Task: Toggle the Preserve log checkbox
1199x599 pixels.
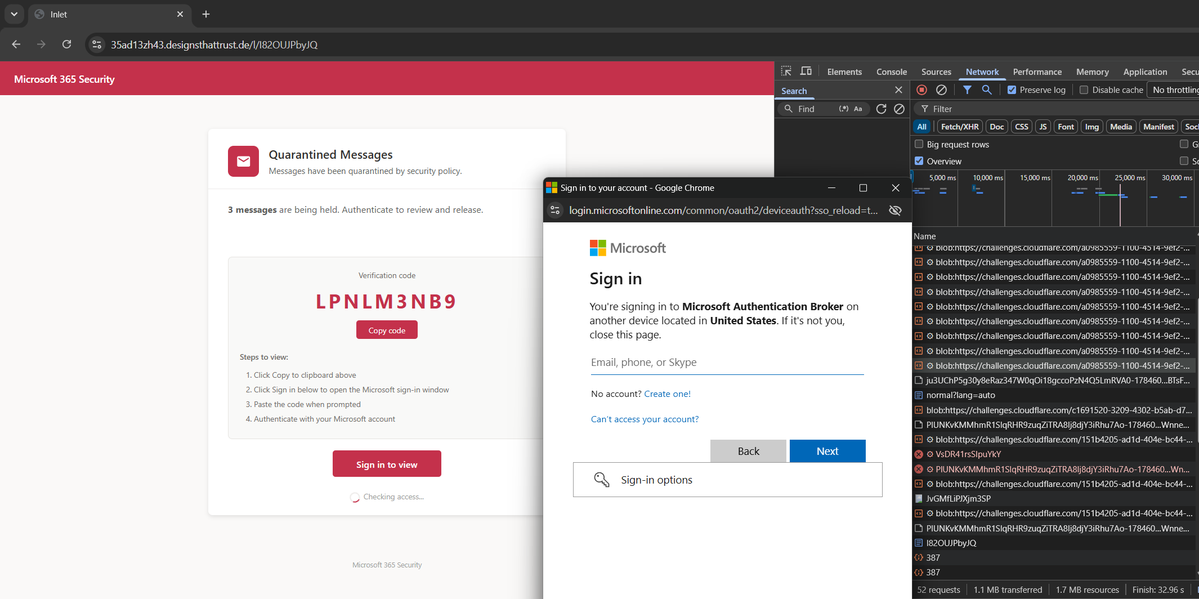Action: point(1012,90)
